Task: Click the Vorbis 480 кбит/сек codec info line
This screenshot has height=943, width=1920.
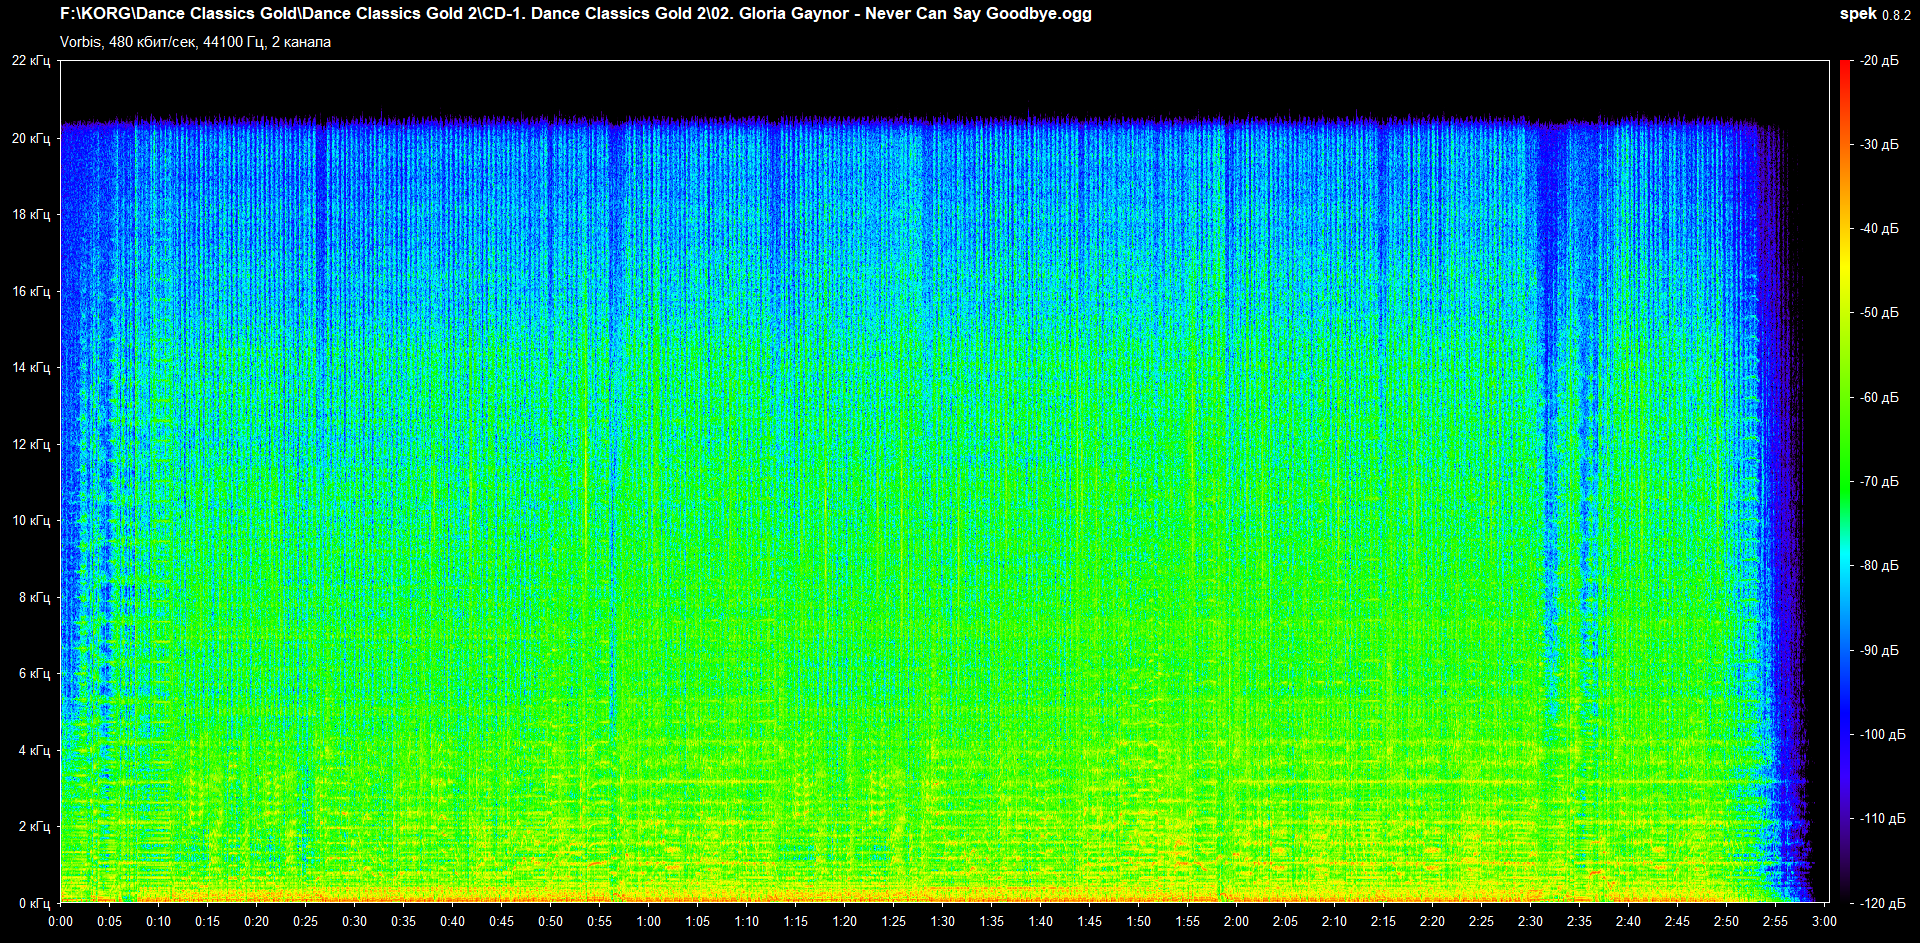Action: 195,42
